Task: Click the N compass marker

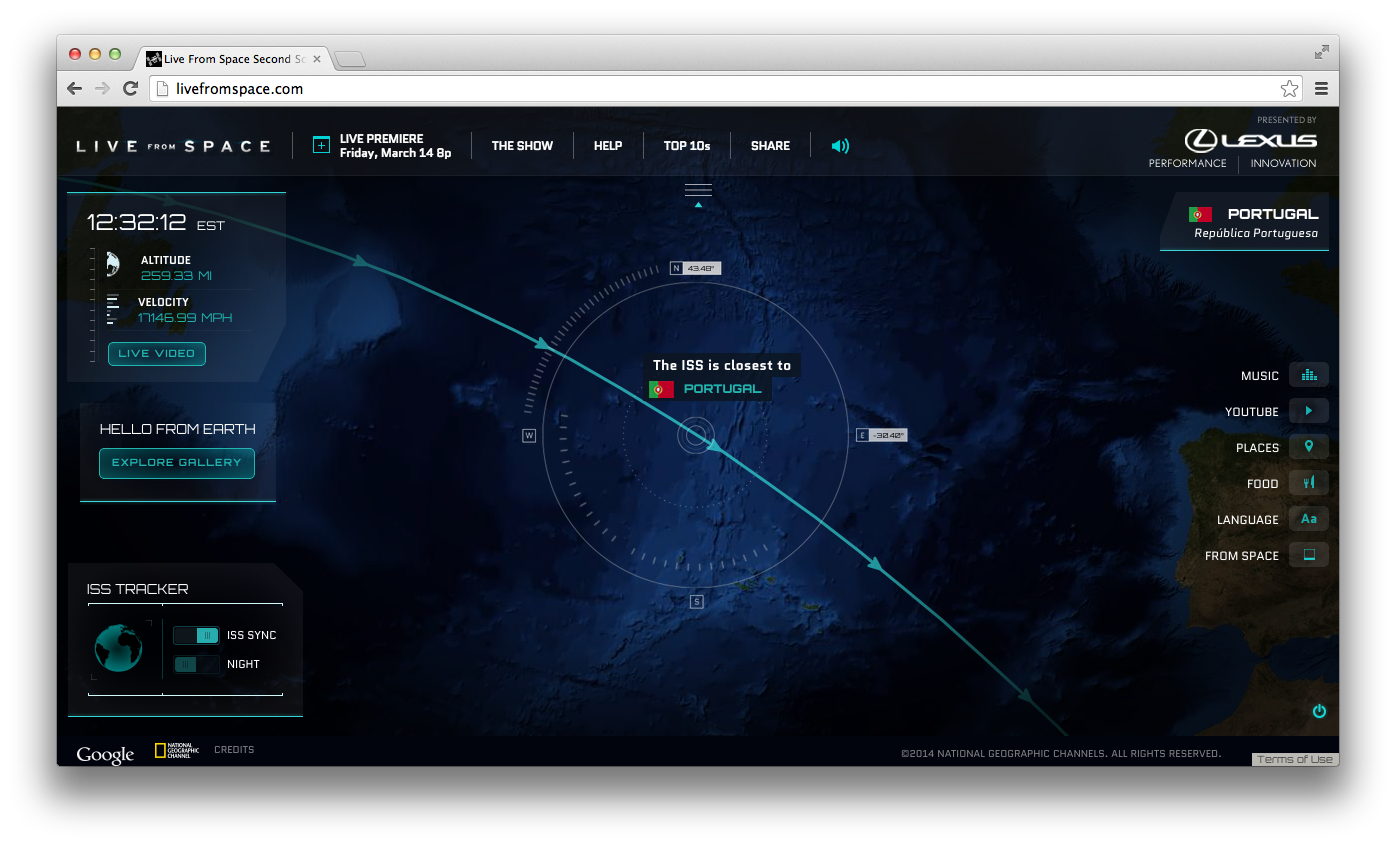Action: click(676, 268)
